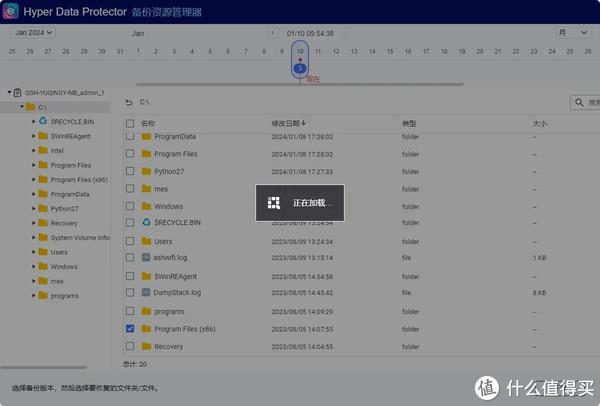The width and height of the screenshot is (600, 406).
Task: Click the previous timestamp arrow
Action: point(273,33)
